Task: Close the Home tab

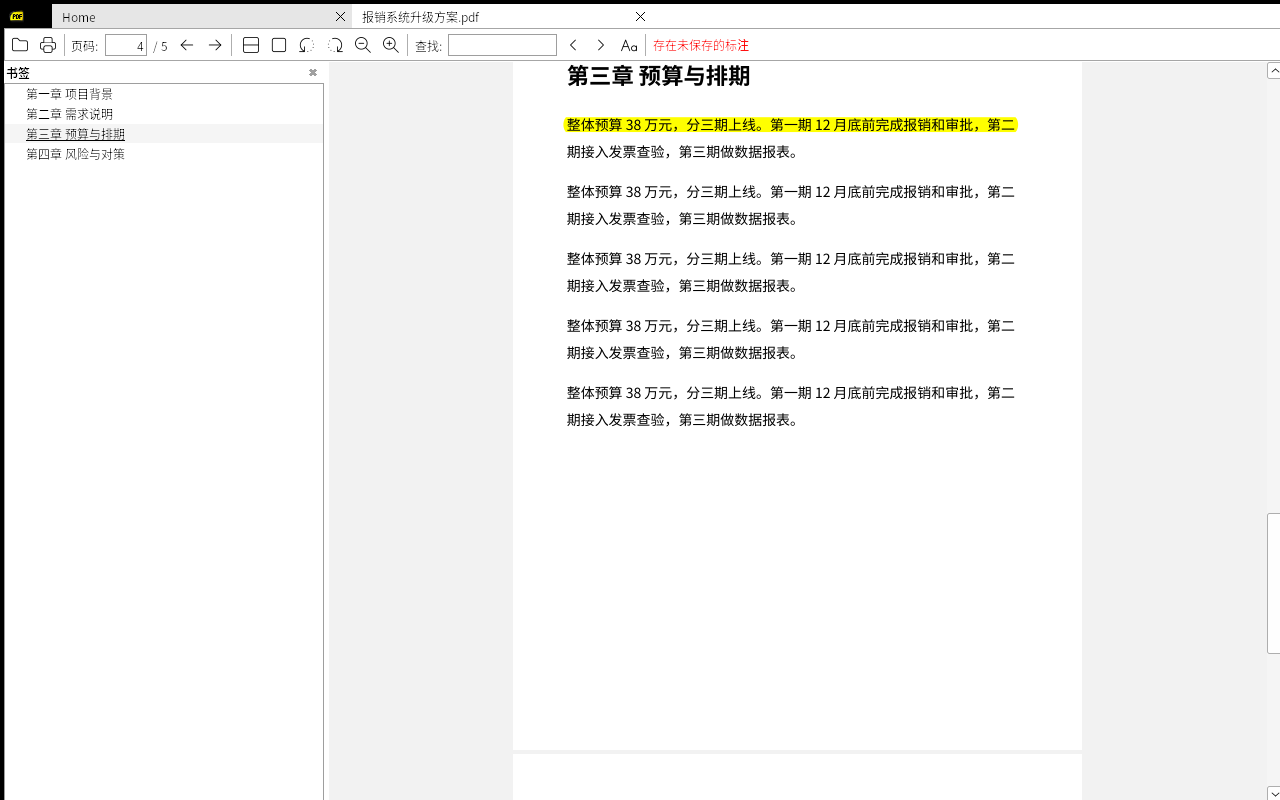Action: pos(340,16)
